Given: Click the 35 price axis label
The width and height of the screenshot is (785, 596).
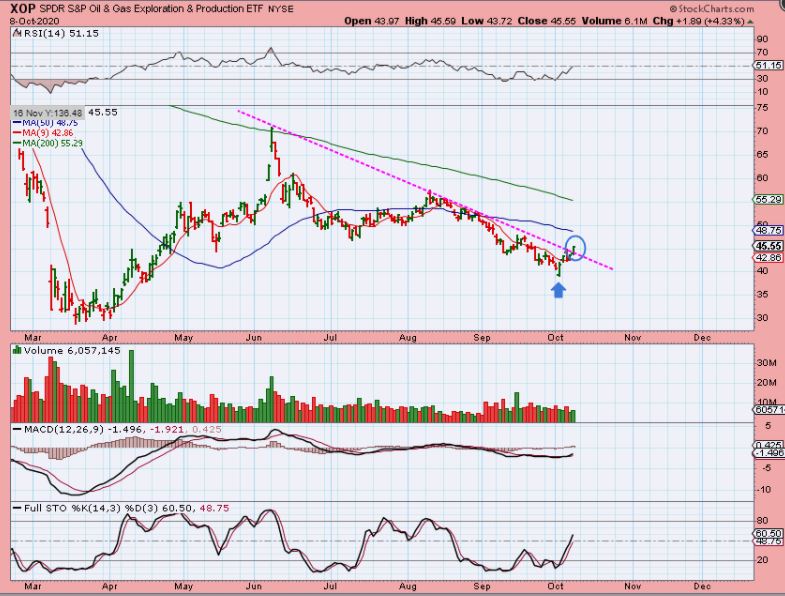Looking at the screenshot, I should [762, 294].
